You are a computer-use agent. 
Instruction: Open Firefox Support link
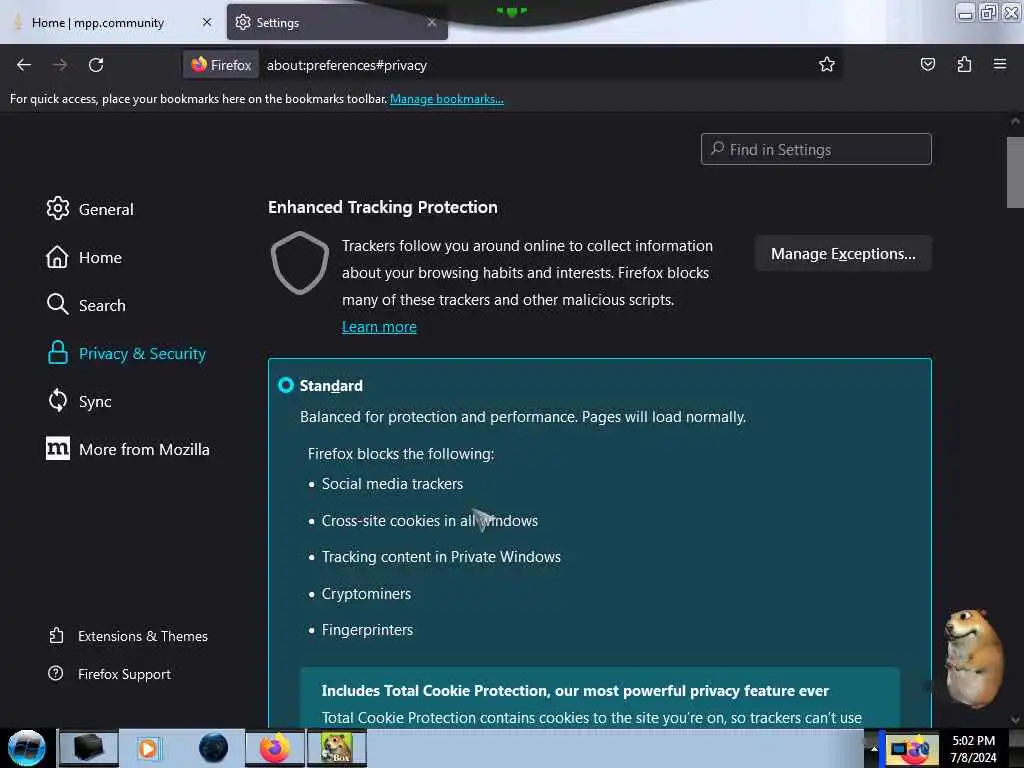(x=109, y=674)
